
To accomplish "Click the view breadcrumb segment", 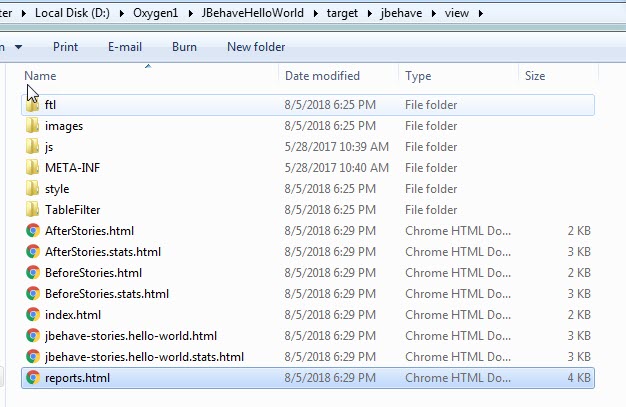I will 457,13.
